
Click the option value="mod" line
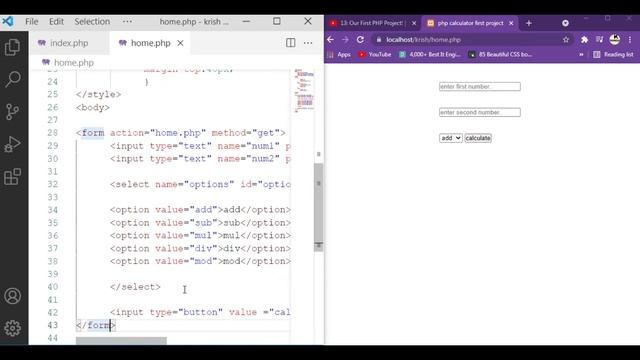click(x=200, y=261)
